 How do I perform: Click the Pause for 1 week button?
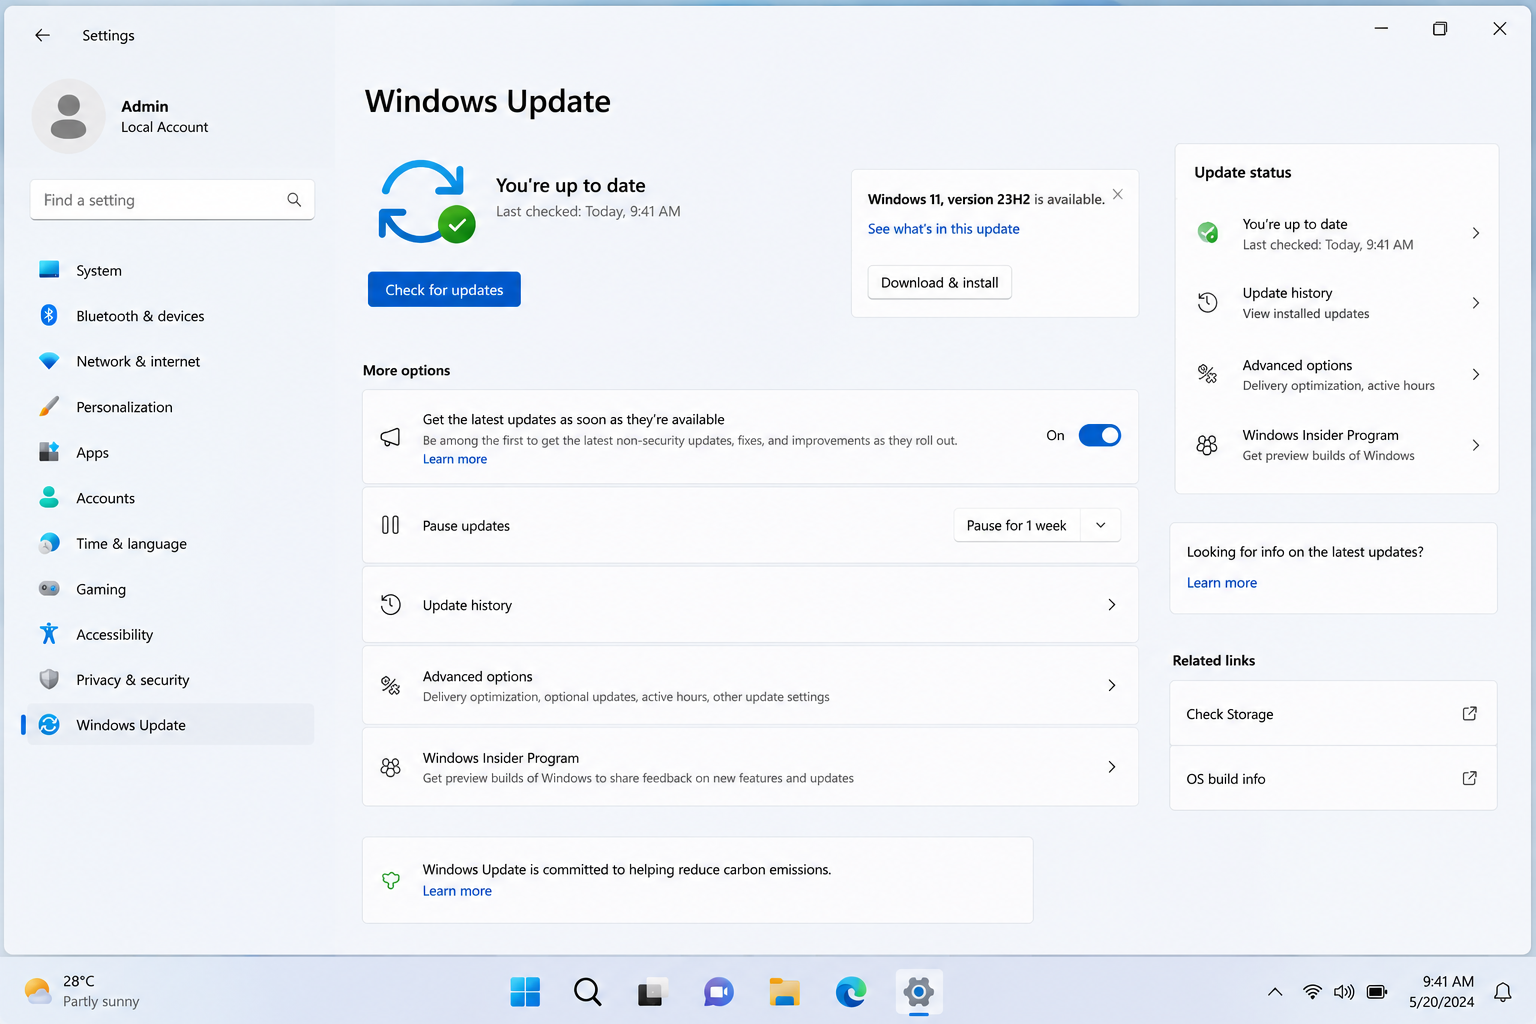pyautogui.click(x=1017, y=525)
